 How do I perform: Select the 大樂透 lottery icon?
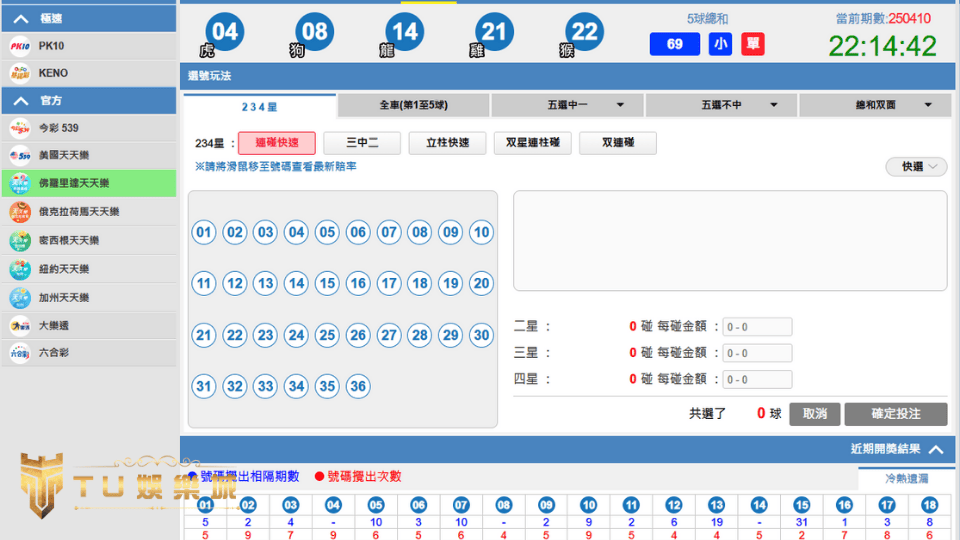coord(20,326)
